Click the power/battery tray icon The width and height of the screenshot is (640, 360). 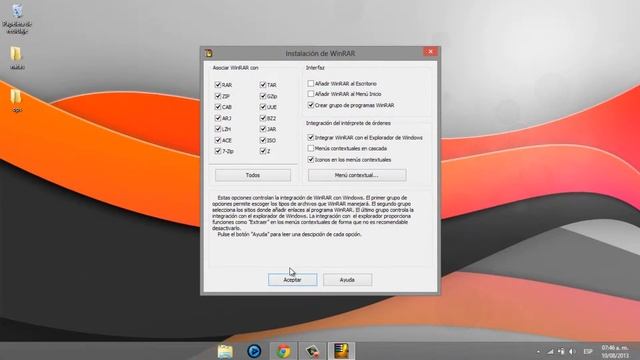tap(562, 351)
